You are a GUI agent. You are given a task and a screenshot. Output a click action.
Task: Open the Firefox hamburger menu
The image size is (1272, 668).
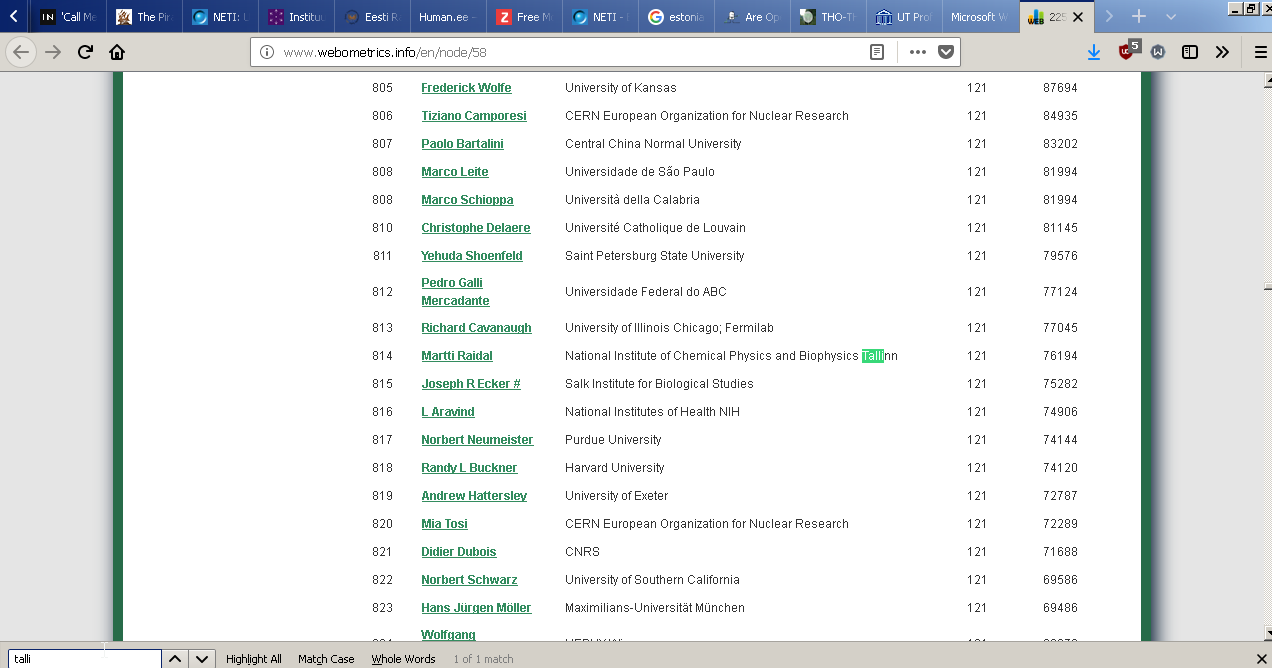tap(1260, 52)
